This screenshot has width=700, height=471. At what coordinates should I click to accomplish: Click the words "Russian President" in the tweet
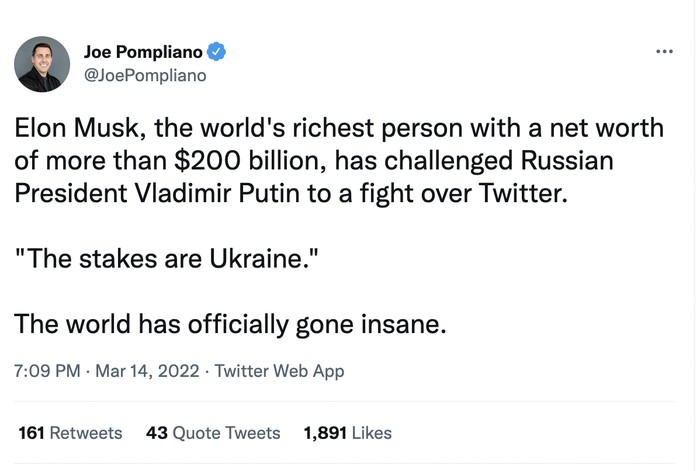point(543,161)
